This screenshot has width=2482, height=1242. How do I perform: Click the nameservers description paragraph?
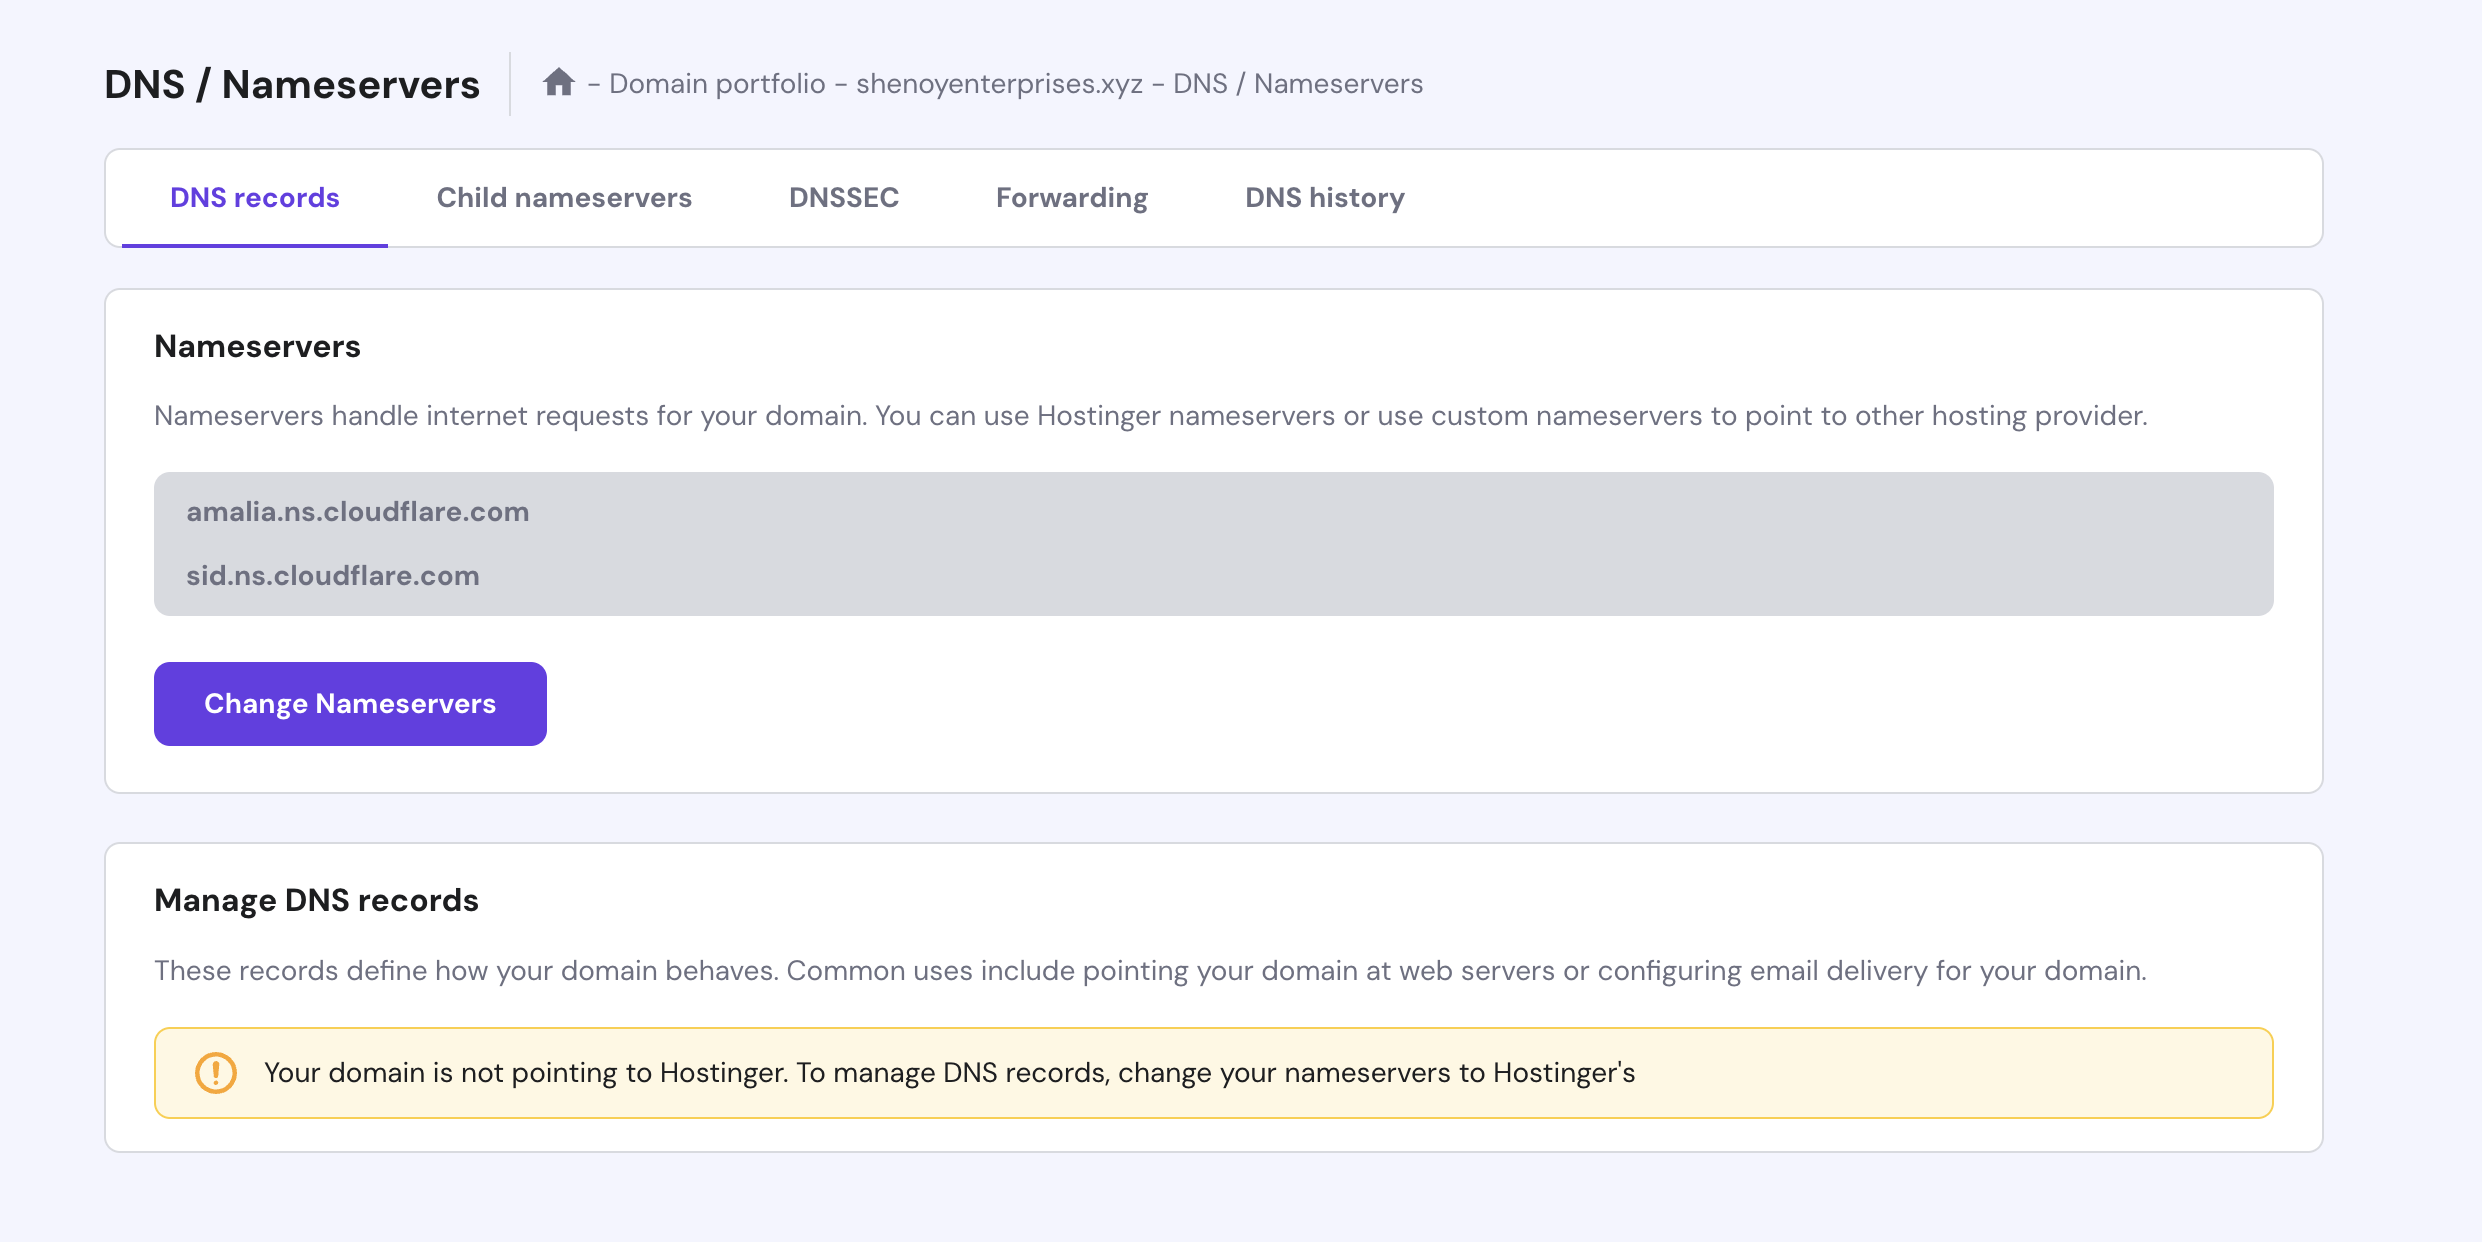(1151, 416)
